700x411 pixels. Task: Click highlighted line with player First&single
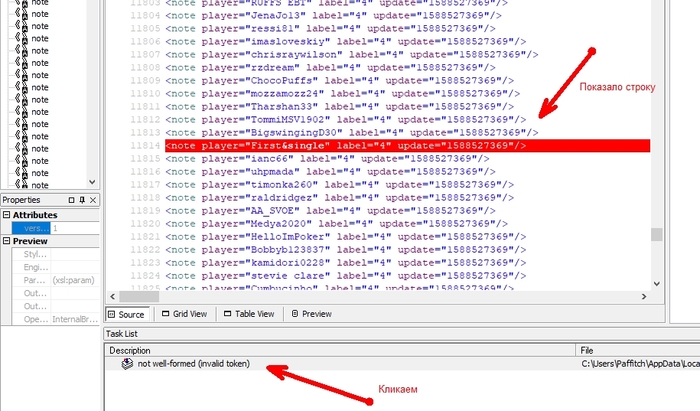click(x=407, y=145)
